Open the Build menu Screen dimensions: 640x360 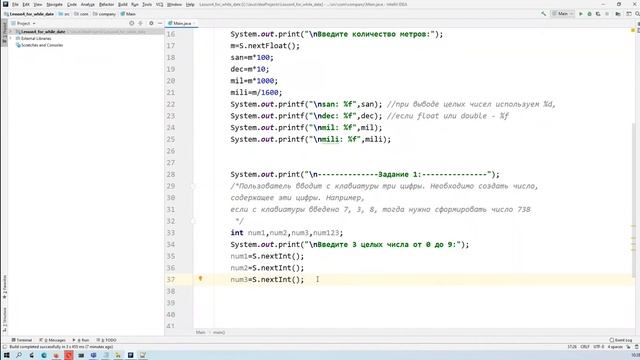pos(123,4)
